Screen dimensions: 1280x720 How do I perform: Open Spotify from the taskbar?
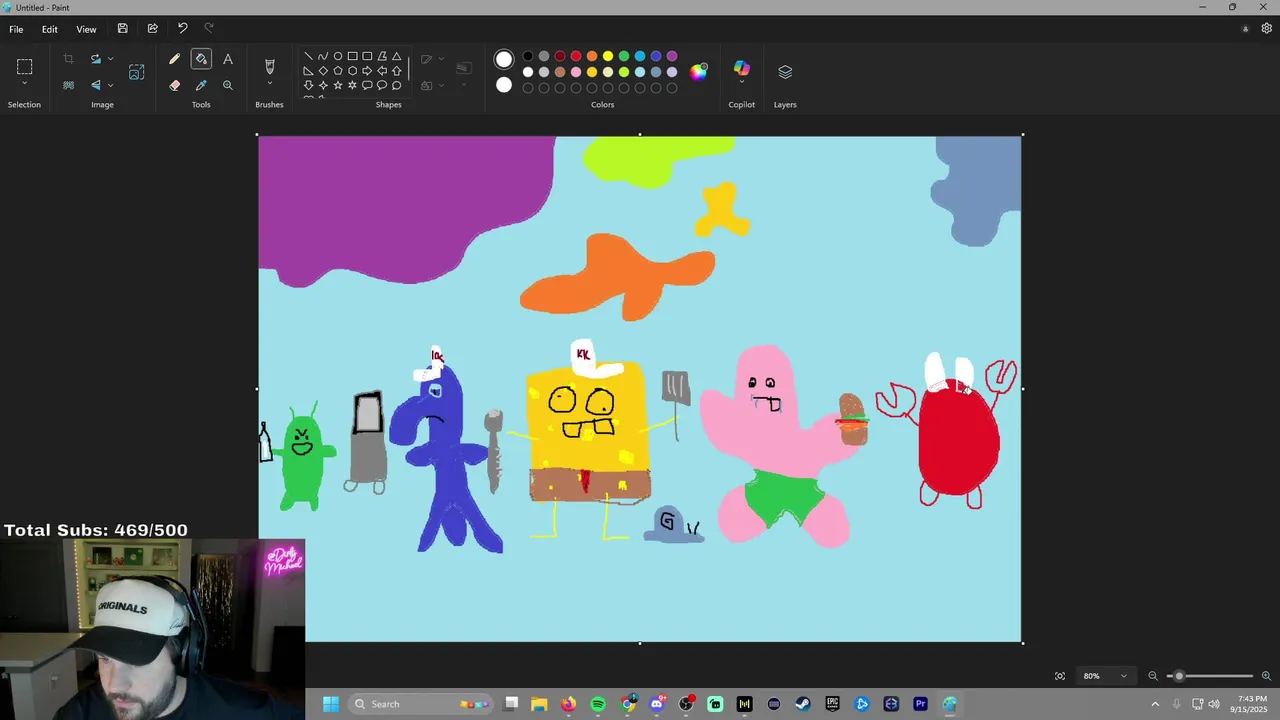point(598,704)
